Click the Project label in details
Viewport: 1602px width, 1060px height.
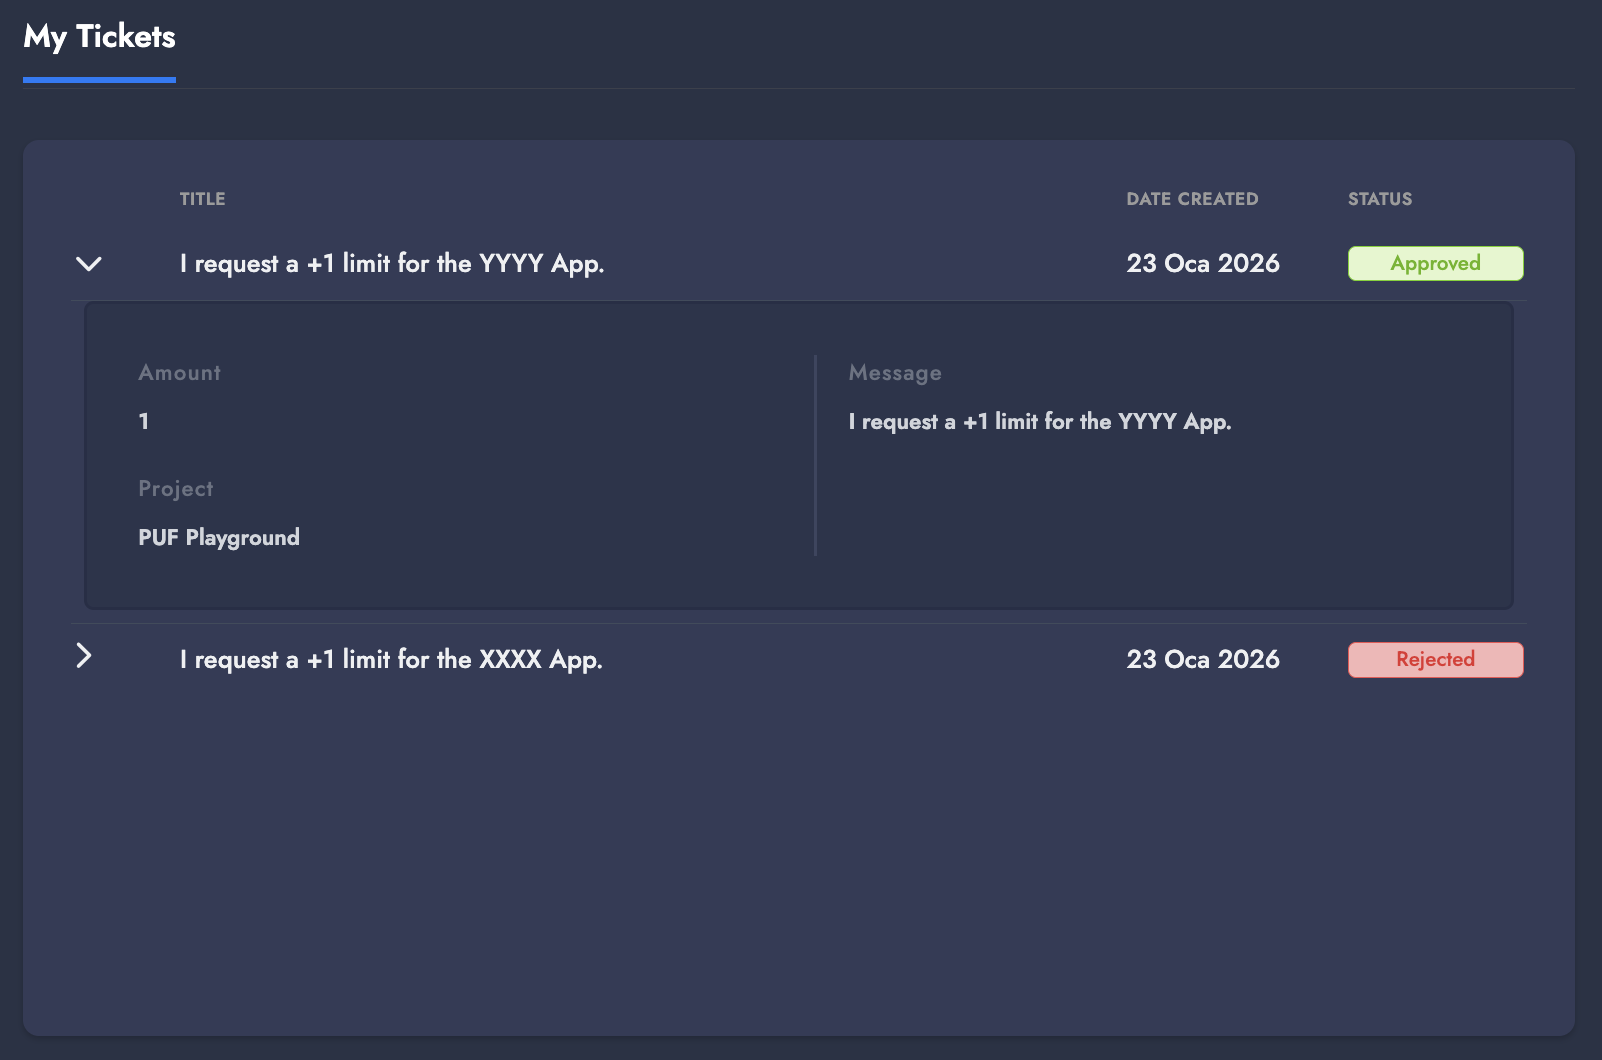click(176, 489)
